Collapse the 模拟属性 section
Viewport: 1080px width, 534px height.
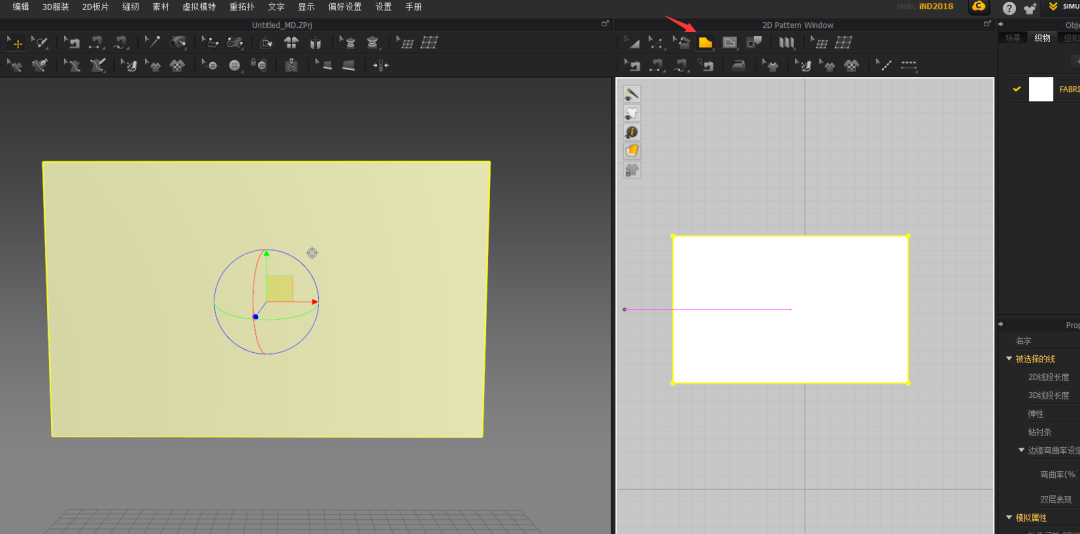[1009, 517]
